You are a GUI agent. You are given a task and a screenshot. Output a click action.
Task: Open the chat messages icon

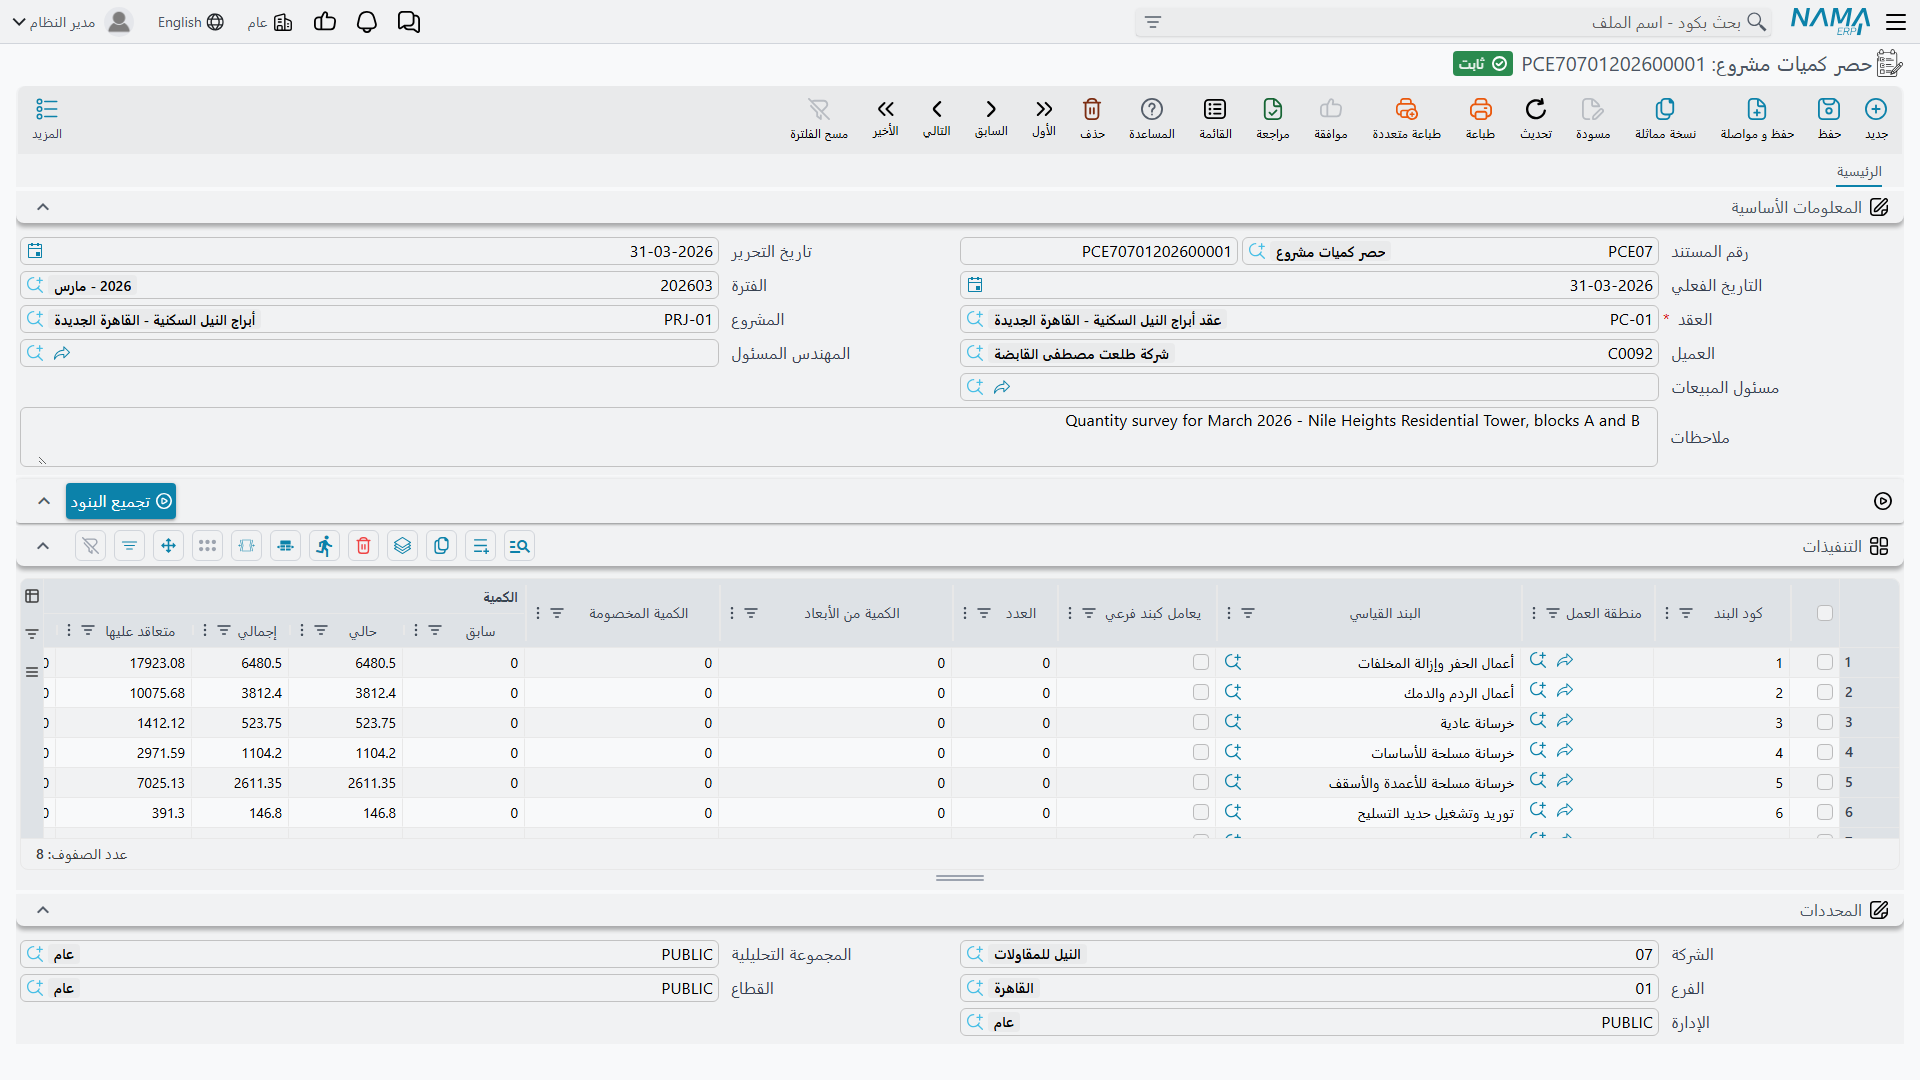pos(409,22)
